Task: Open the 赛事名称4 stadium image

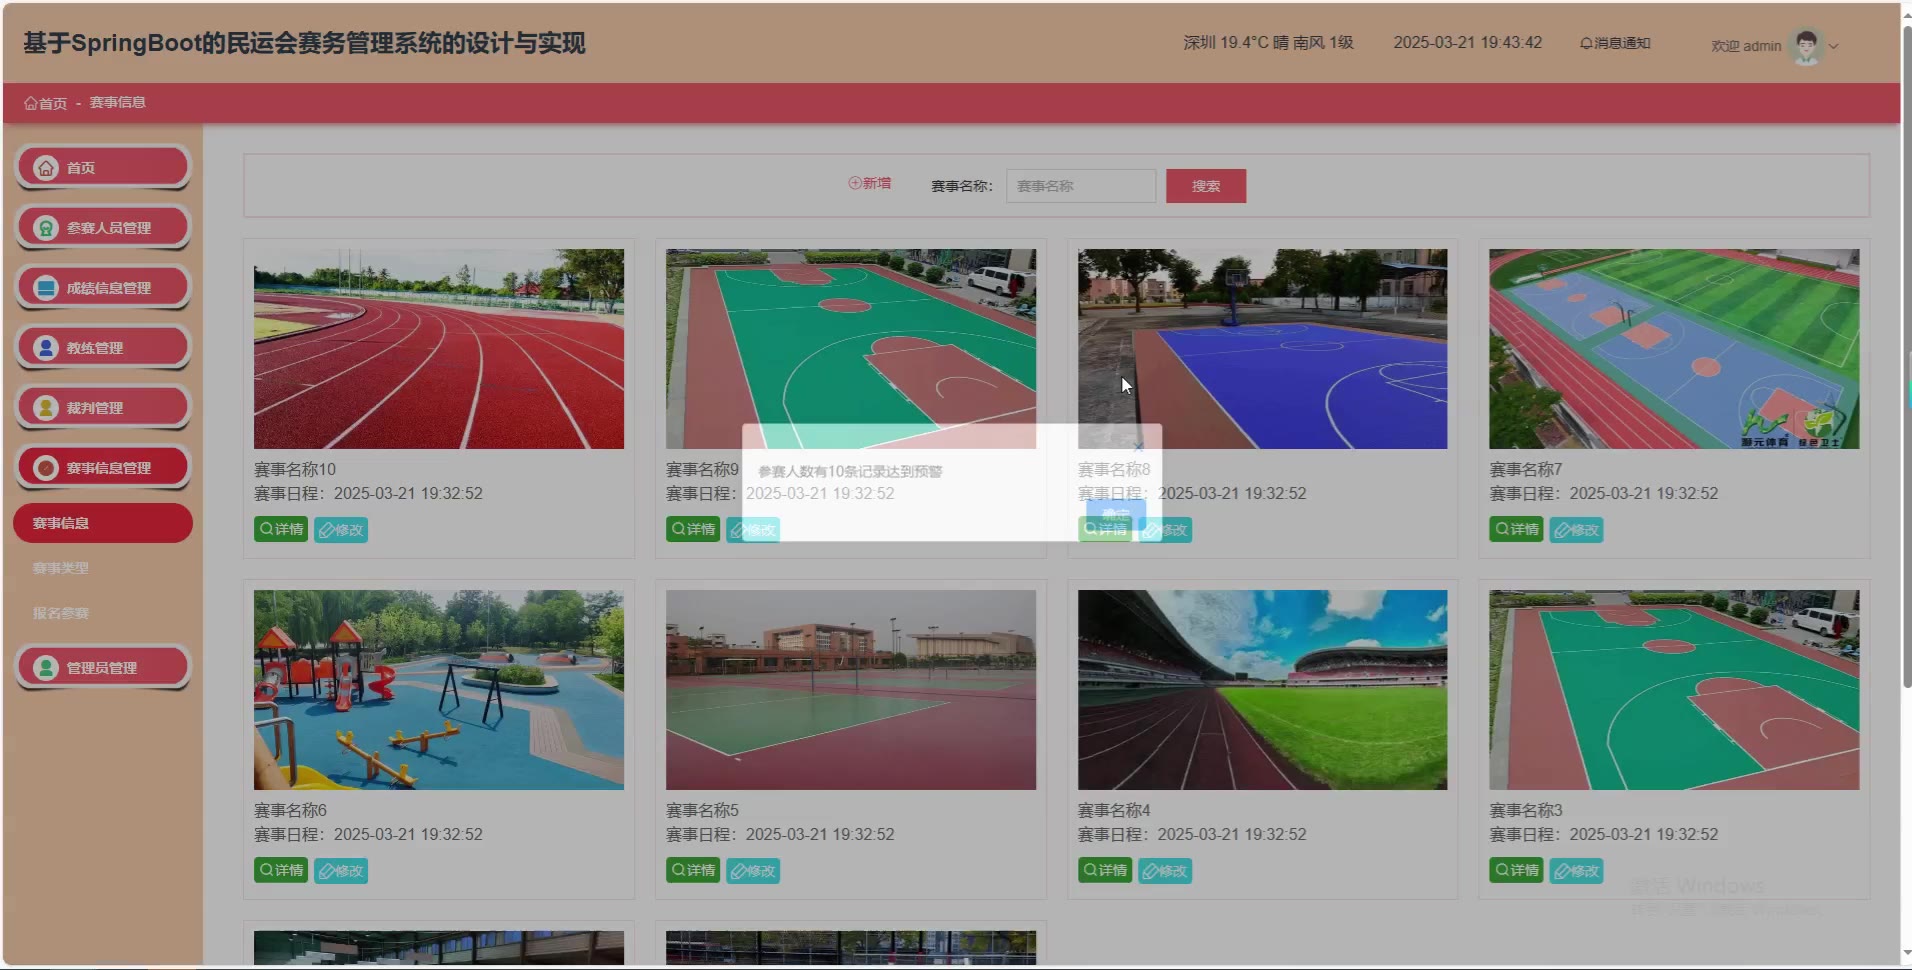Action: 1263,690
